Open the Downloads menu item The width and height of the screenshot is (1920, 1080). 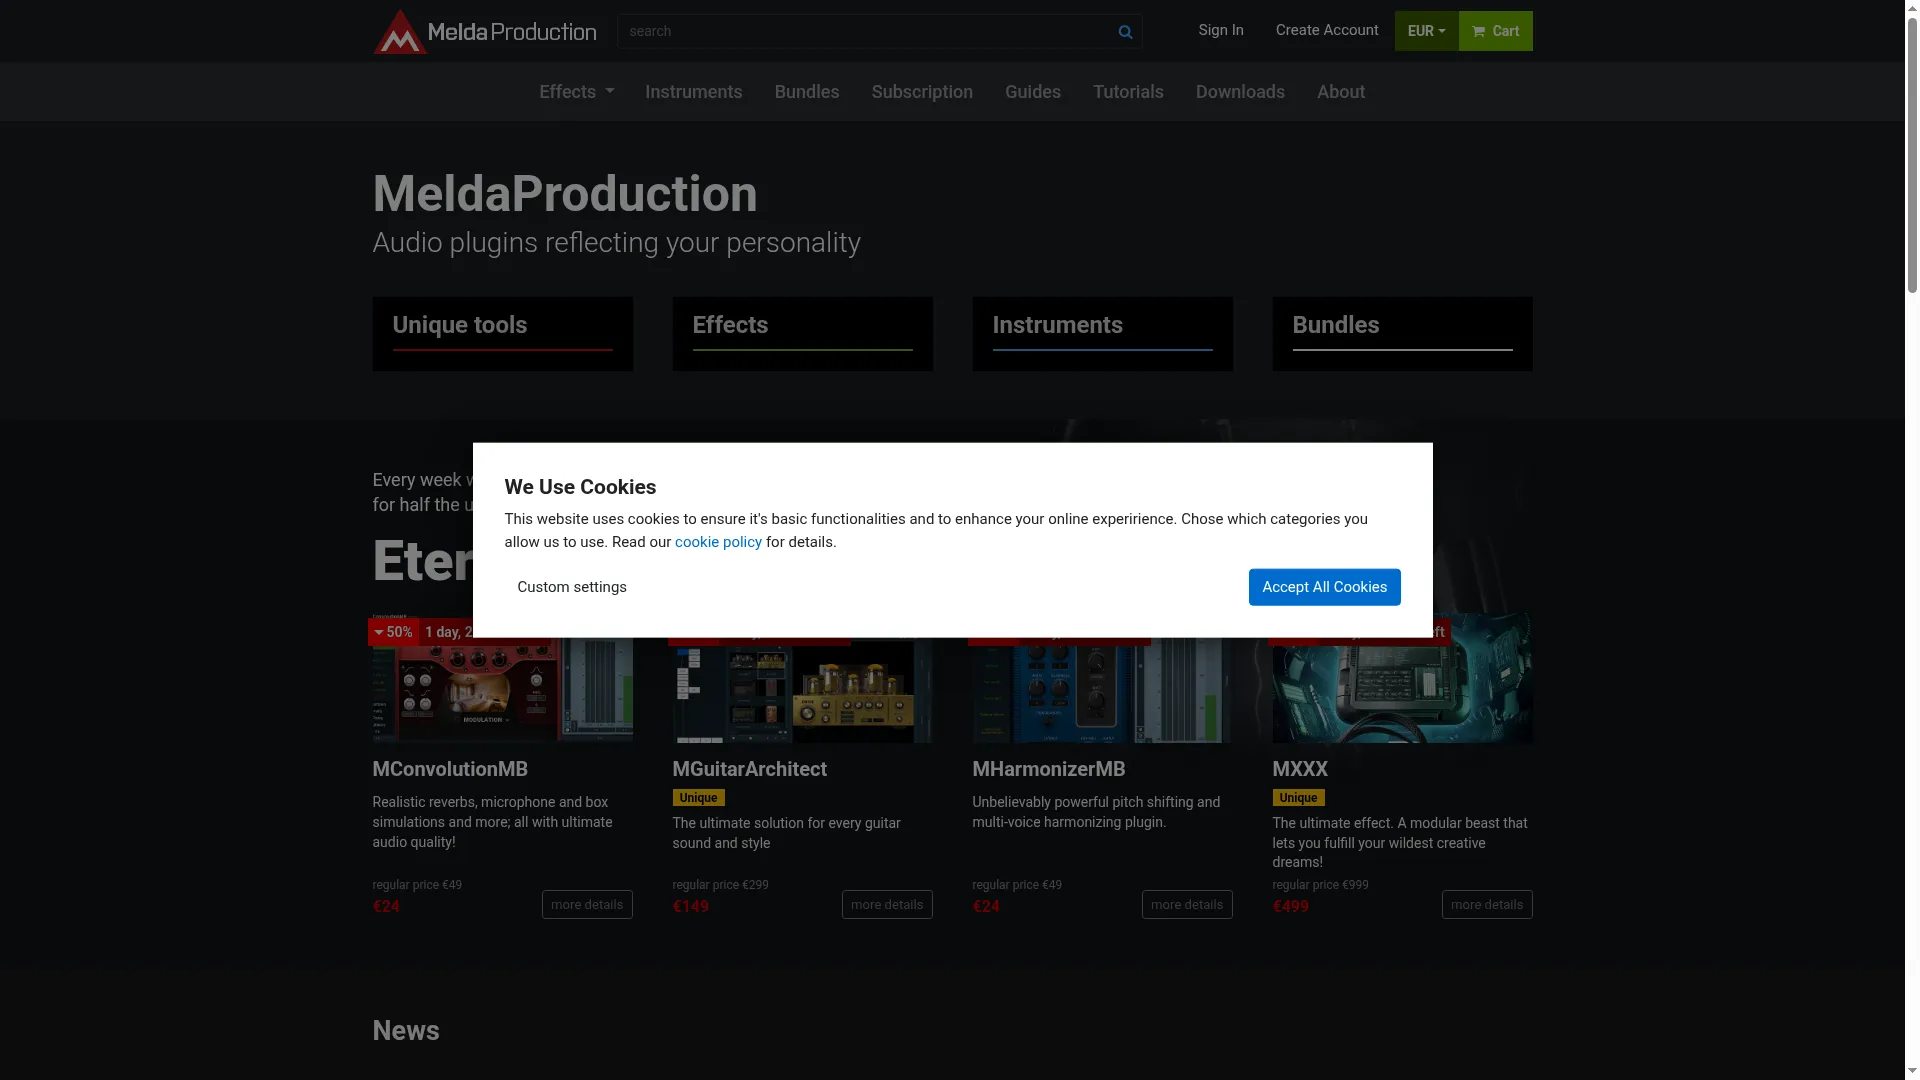point(1239,92)
